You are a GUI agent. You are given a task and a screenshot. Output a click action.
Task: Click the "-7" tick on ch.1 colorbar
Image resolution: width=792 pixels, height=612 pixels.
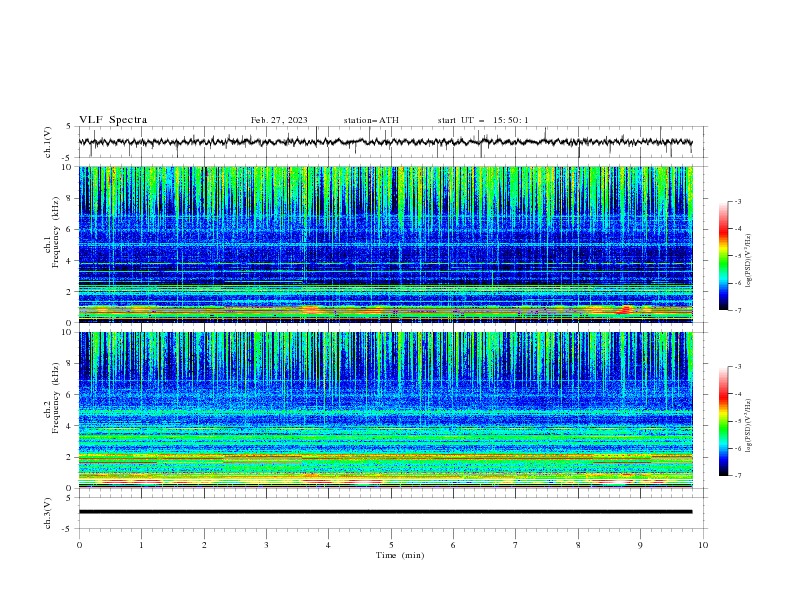738,310
